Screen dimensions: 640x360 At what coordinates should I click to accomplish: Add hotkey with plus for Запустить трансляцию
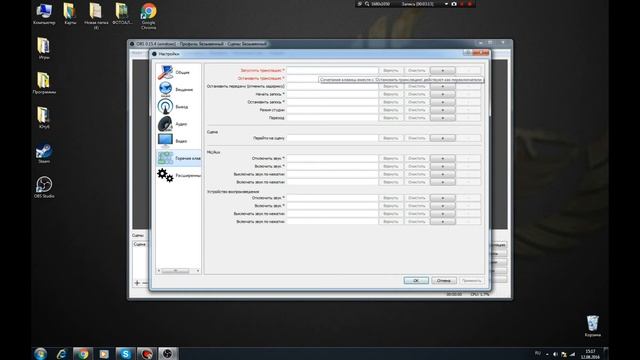pyautogui.click(x=442, y=71)
